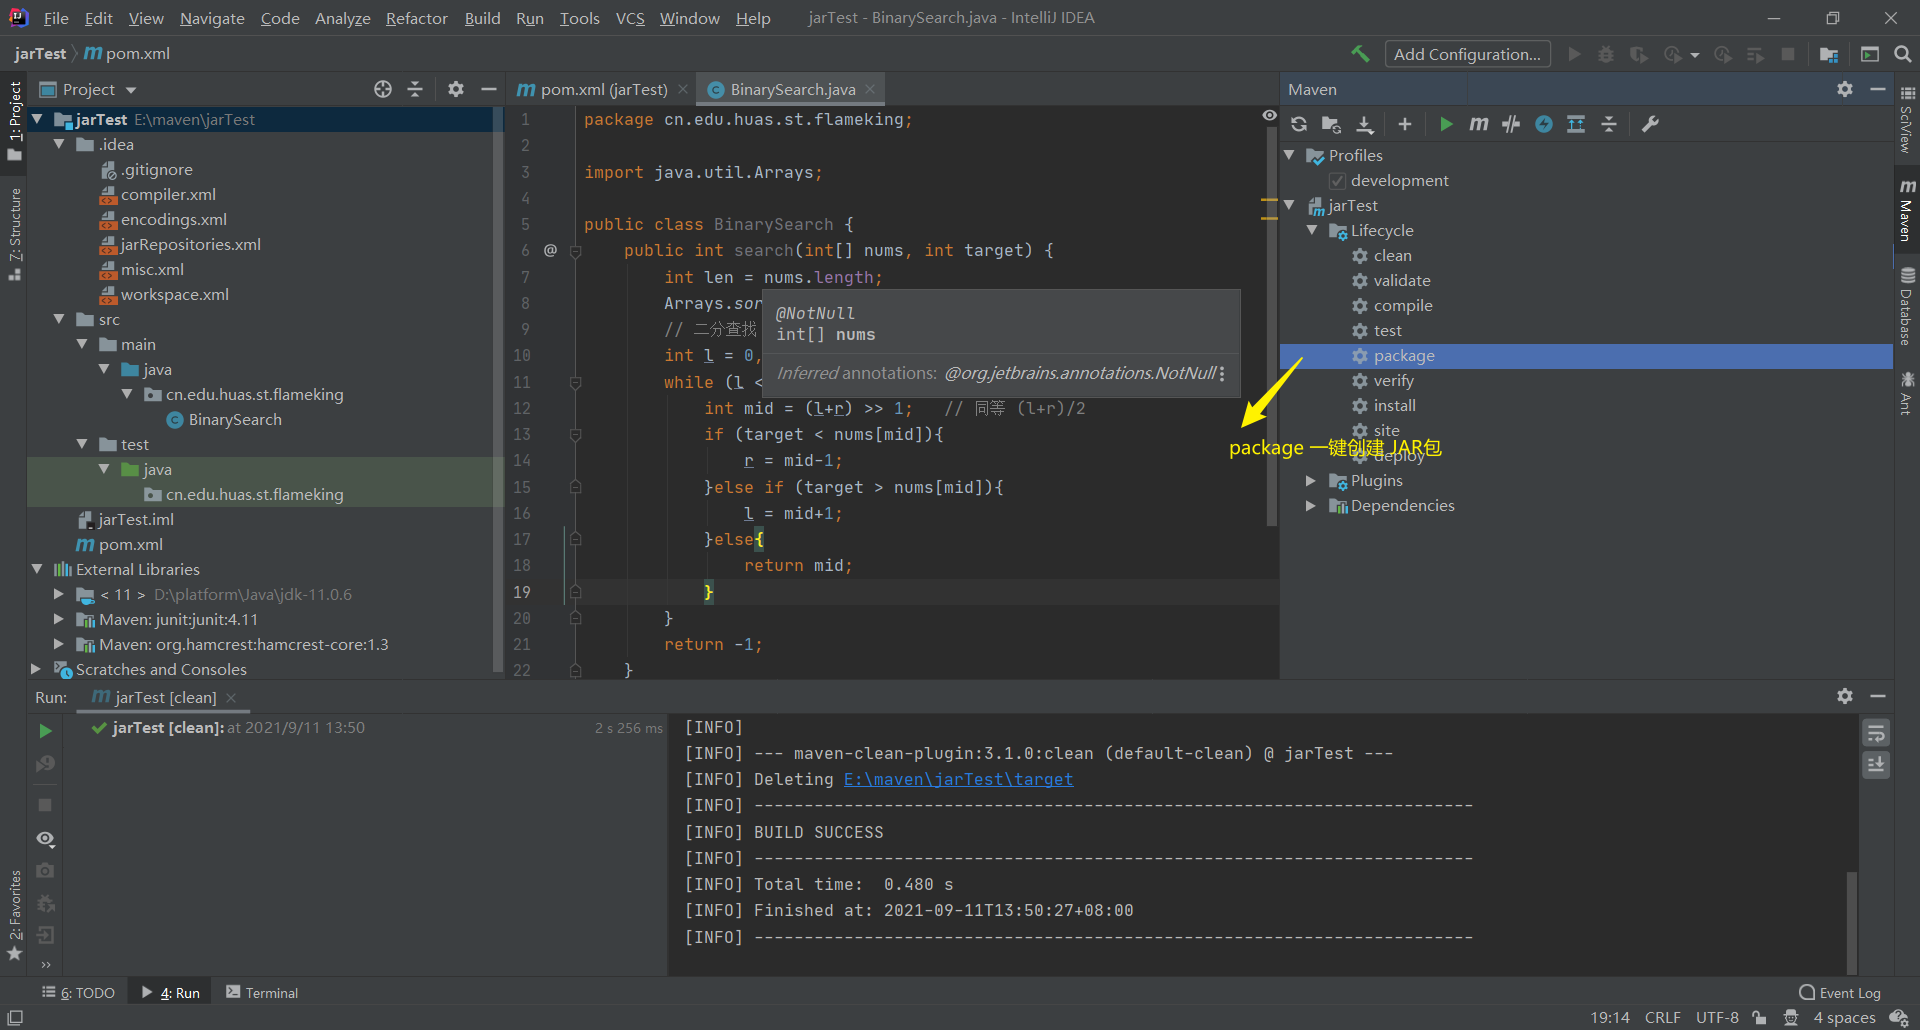1920x1030 pixels.
Task: Open Maven panel gear options
Action: click(x=1845, y=89)
